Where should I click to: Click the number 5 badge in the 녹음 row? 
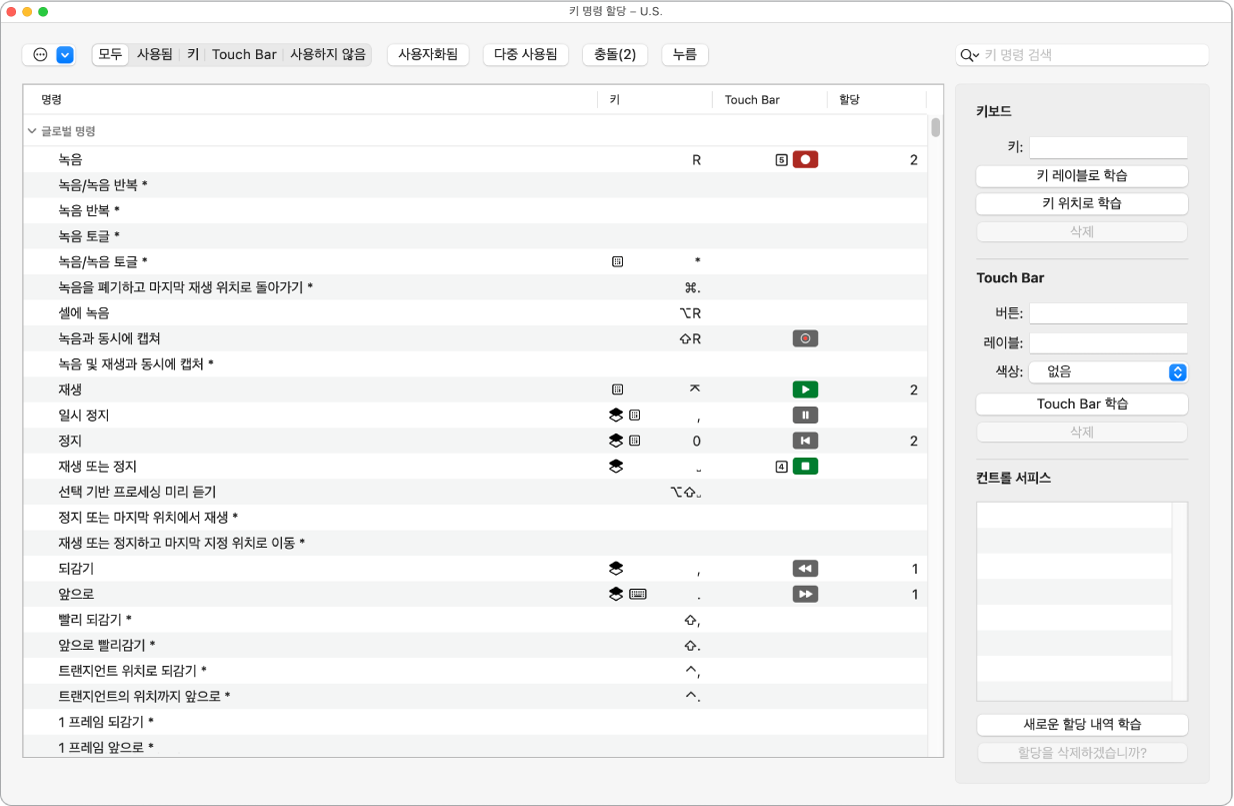[781, 159]
